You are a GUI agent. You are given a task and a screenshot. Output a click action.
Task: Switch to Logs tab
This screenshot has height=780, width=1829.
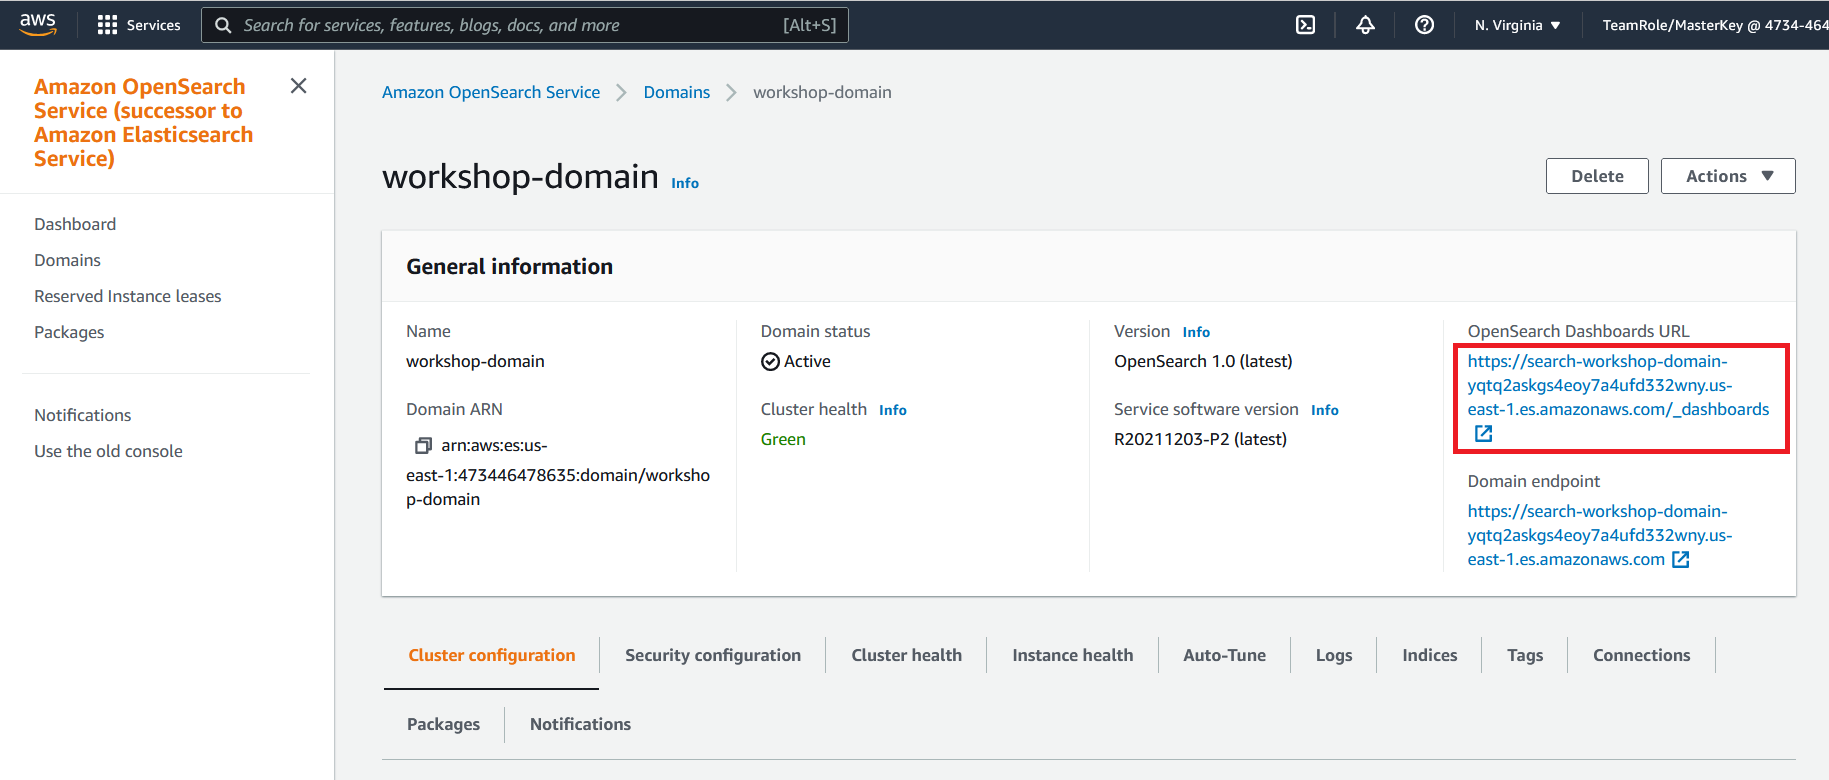coord(1334,655)
